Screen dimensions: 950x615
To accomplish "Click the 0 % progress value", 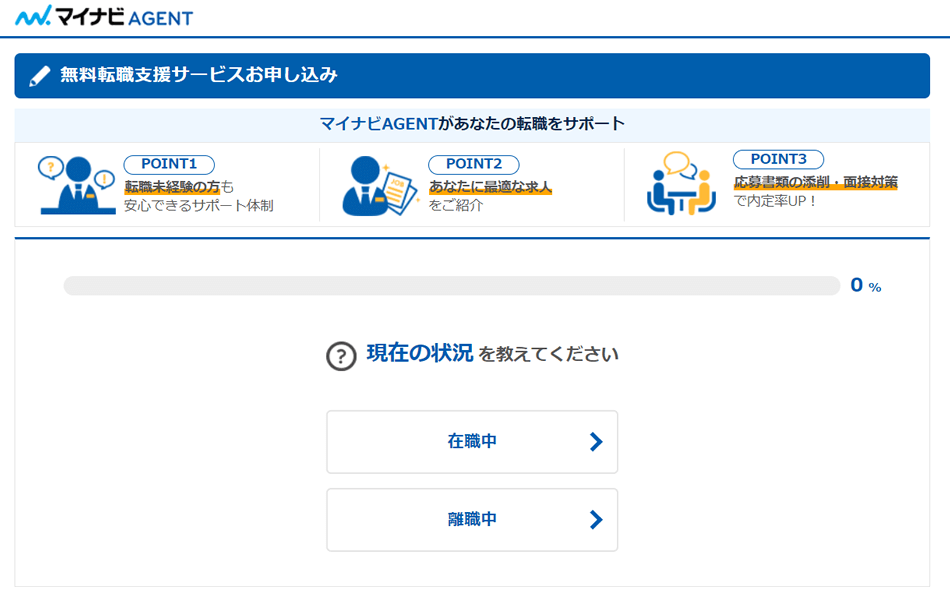I will point(866,285).
